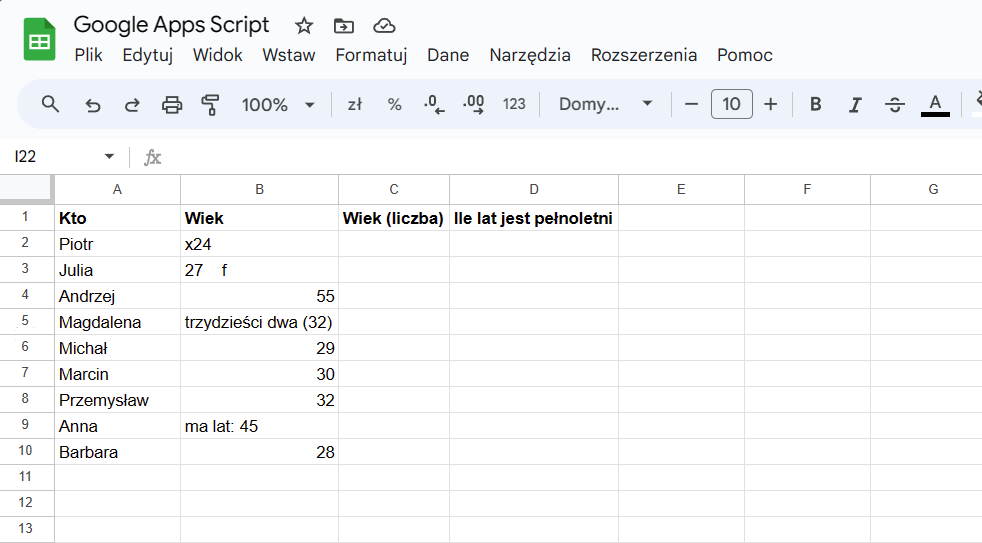Open the 123 number formats menu
Image resolution: width=982 pixels, height=543 pixels.
(514, 104)
